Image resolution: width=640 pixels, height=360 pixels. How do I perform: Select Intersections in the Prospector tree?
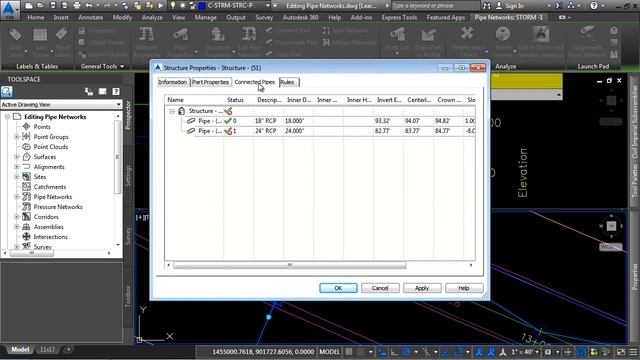pos(51,237)
